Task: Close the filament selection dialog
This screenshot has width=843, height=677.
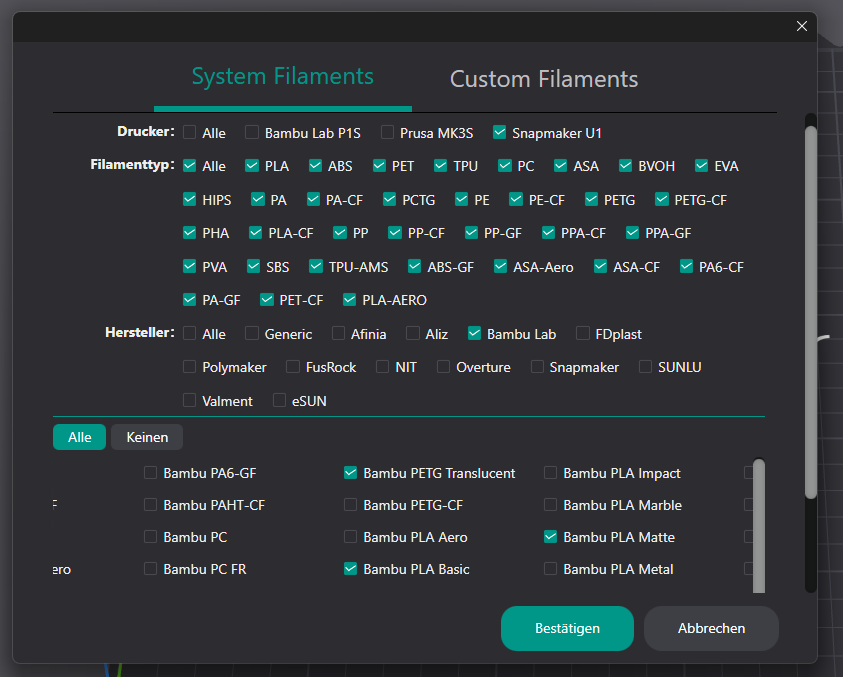Action: (801, 26)
